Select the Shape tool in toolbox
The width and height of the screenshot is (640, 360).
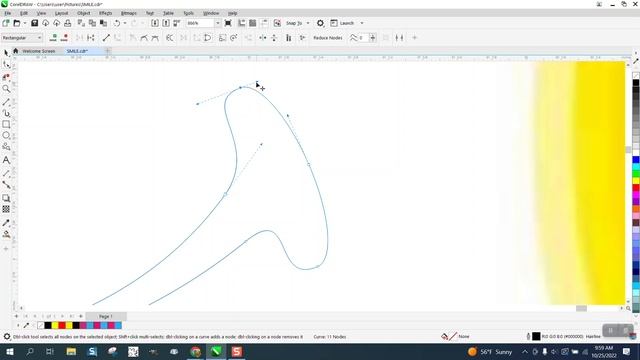coord(6,65)
